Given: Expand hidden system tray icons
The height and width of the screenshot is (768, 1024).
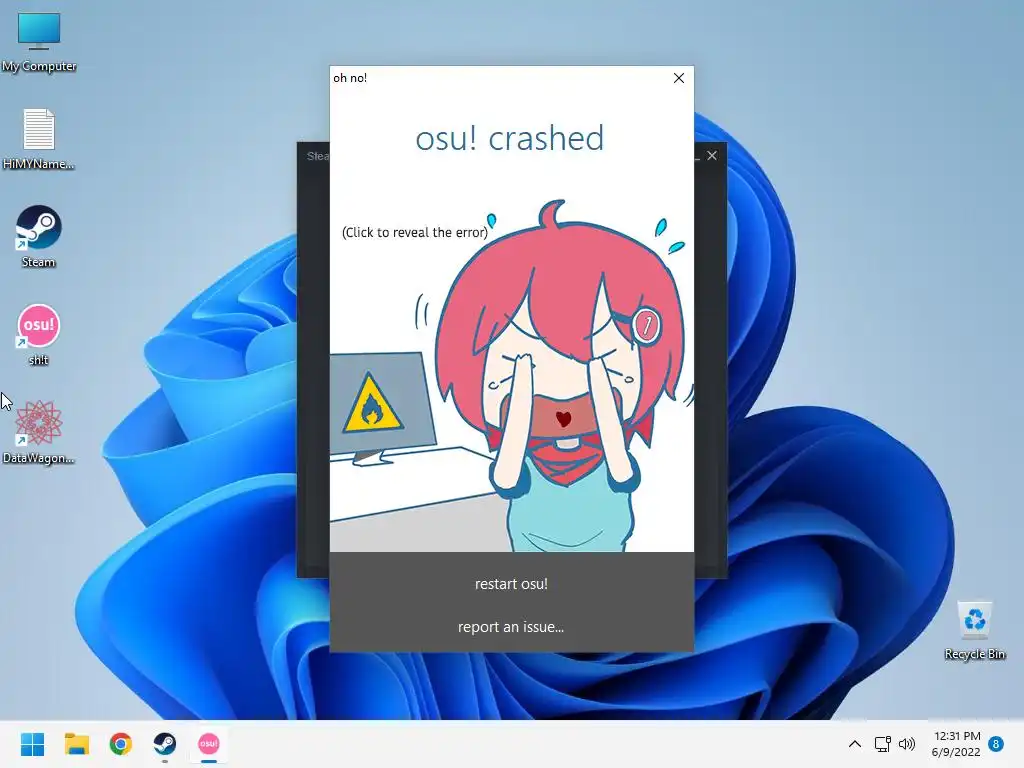Looking at the screenshot, I should coord(854,744).
